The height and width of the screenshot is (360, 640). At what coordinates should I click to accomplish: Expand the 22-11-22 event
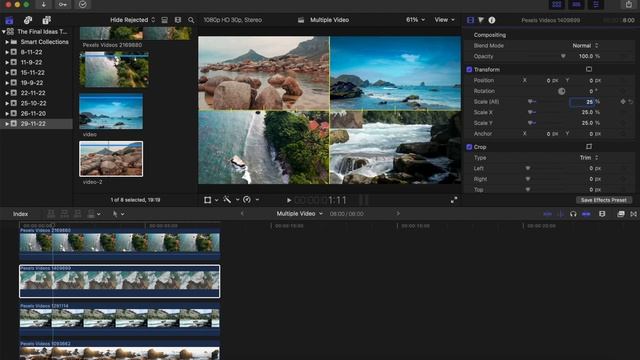click(7, 93)
